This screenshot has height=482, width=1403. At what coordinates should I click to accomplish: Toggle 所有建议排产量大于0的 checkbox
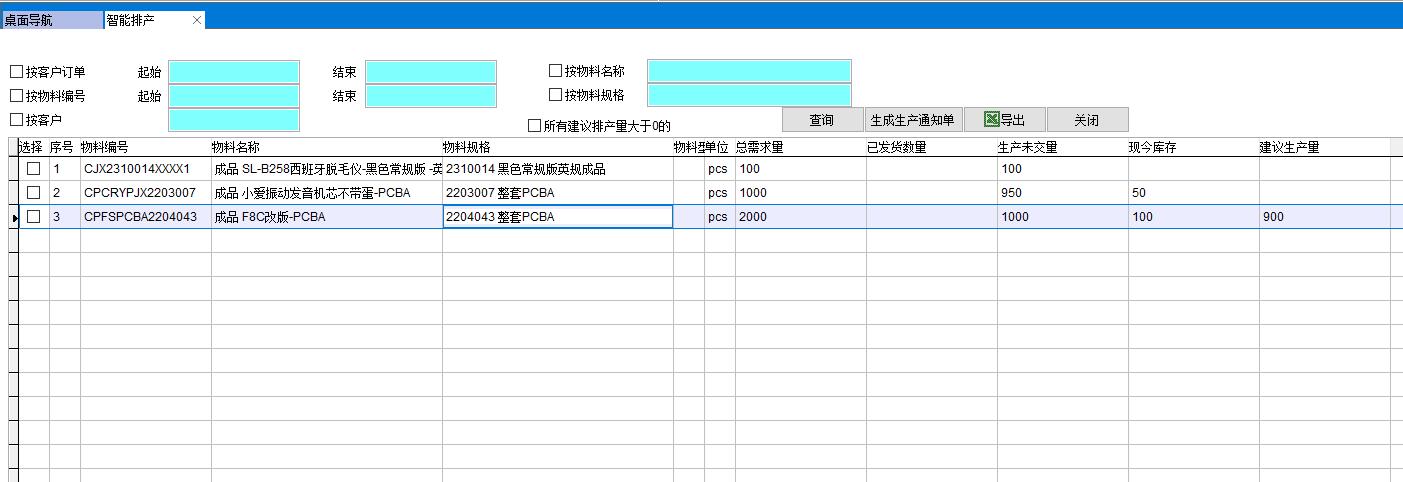[534, 125]
